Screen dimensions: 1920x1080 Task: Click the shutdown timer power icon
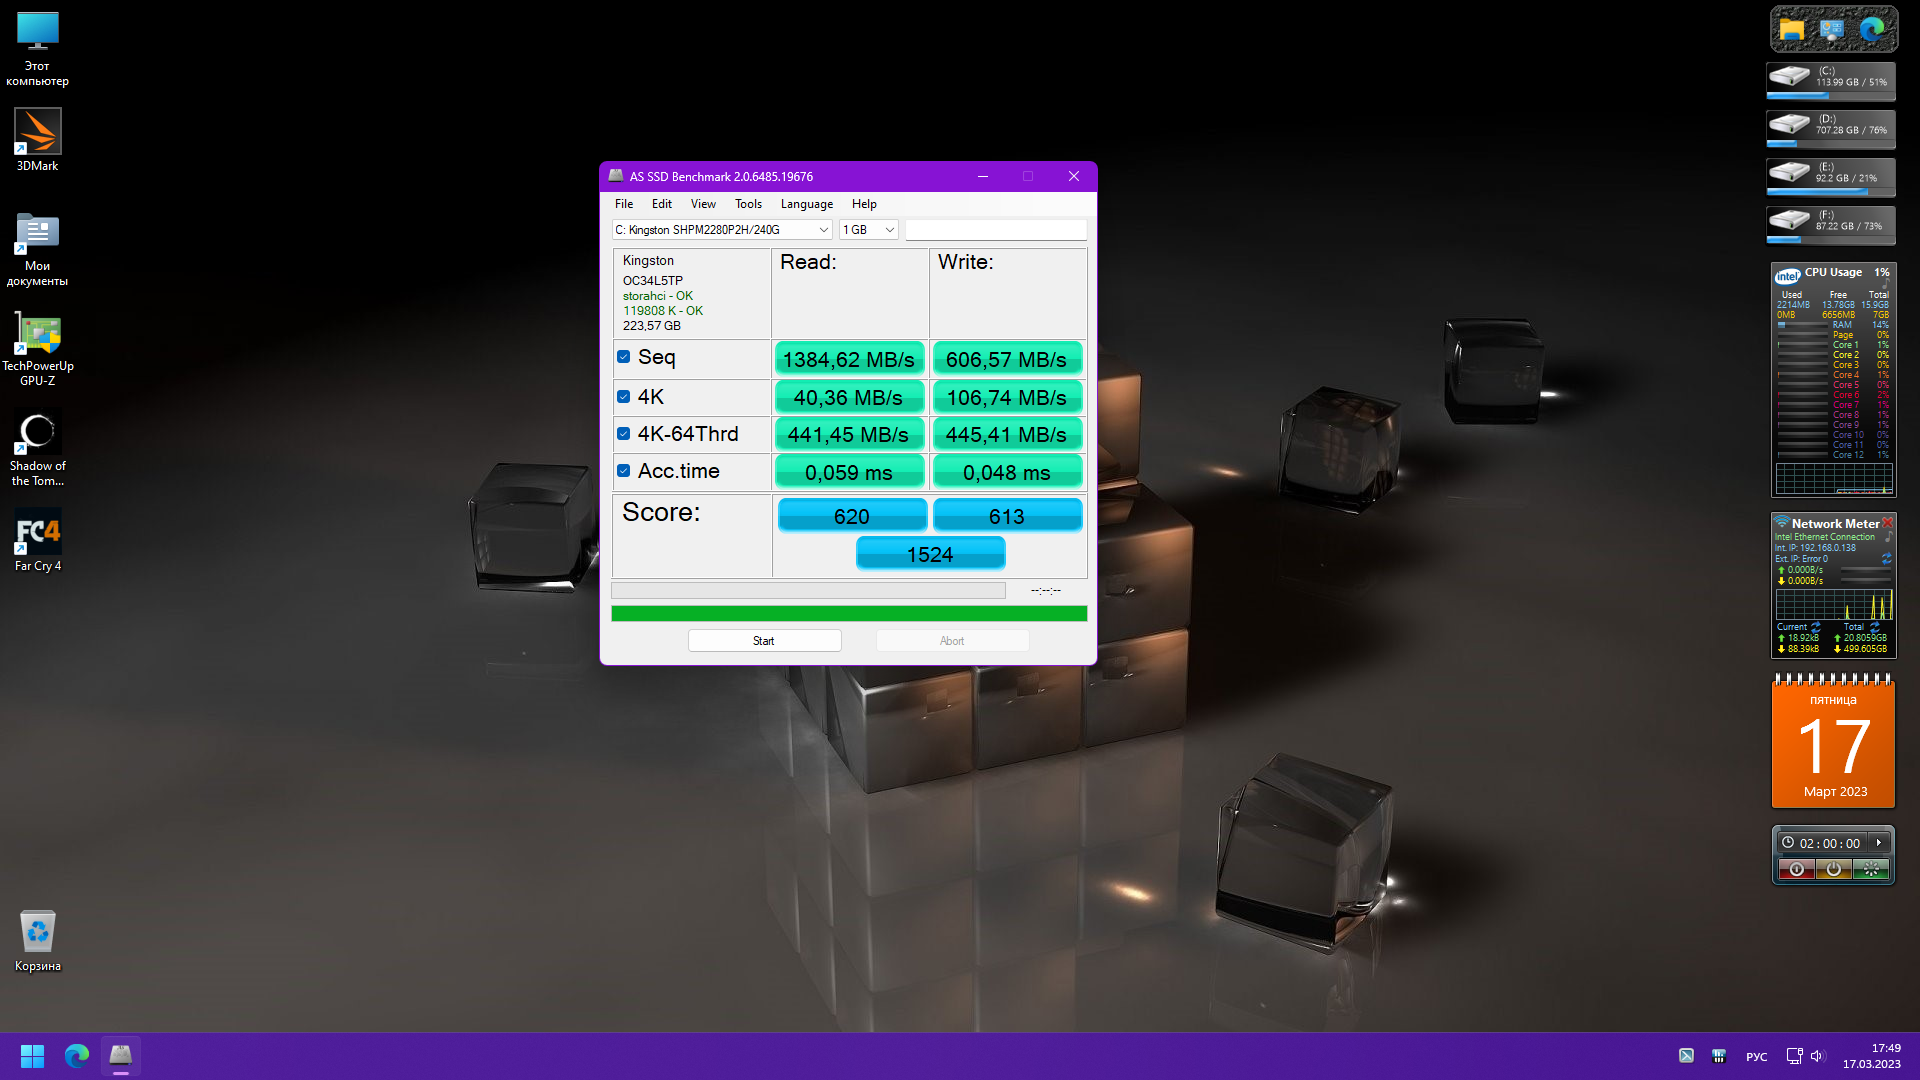[x=1833, y=869]
